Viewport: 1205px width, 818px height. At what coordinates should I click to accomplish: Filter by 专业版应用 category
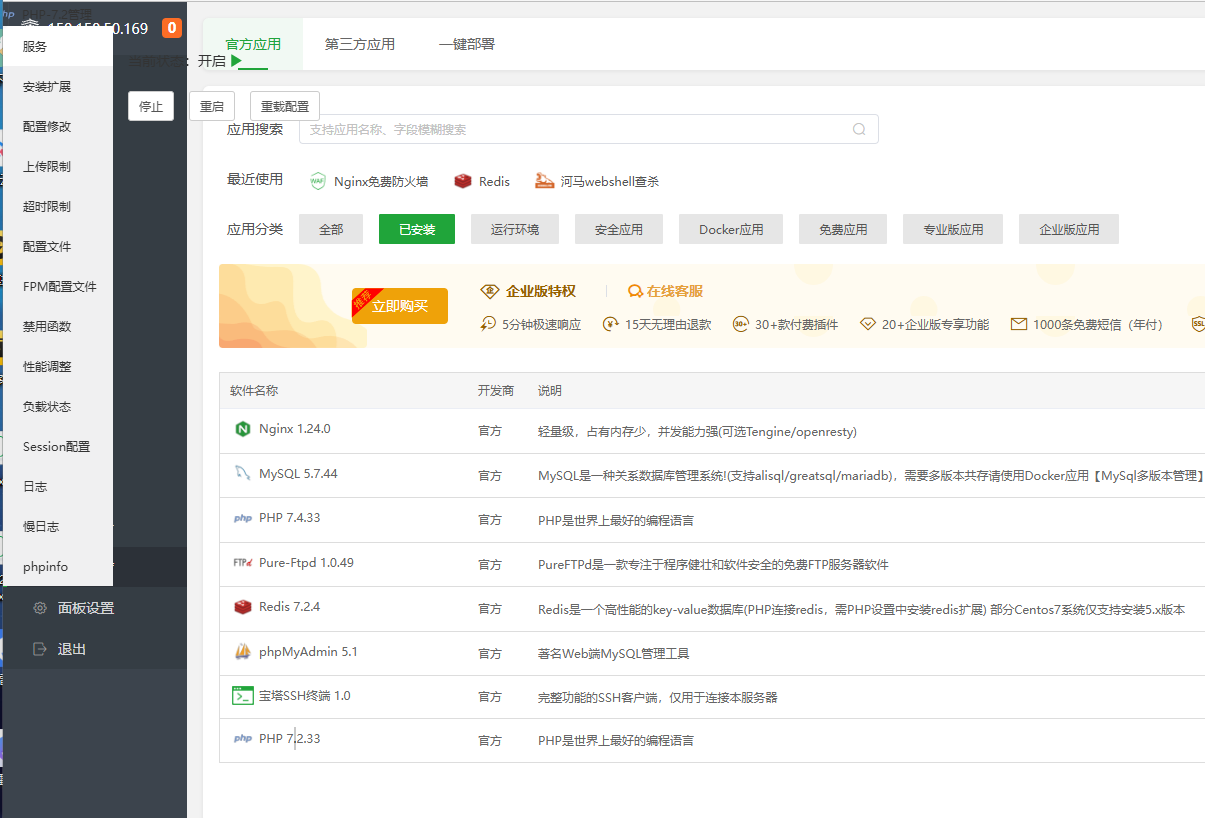[953, 229]
